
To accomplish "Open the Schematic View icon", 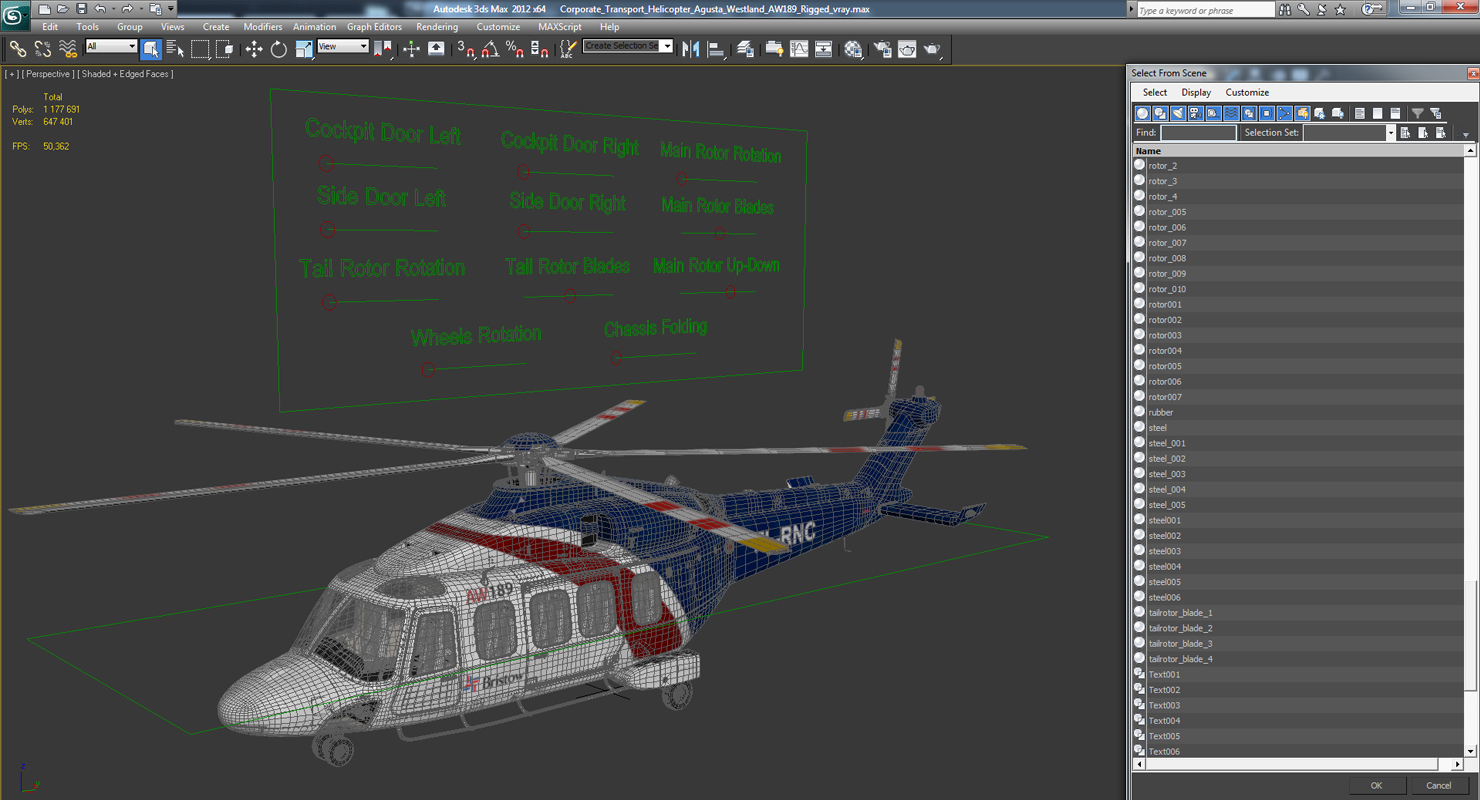I will [824, 49].
